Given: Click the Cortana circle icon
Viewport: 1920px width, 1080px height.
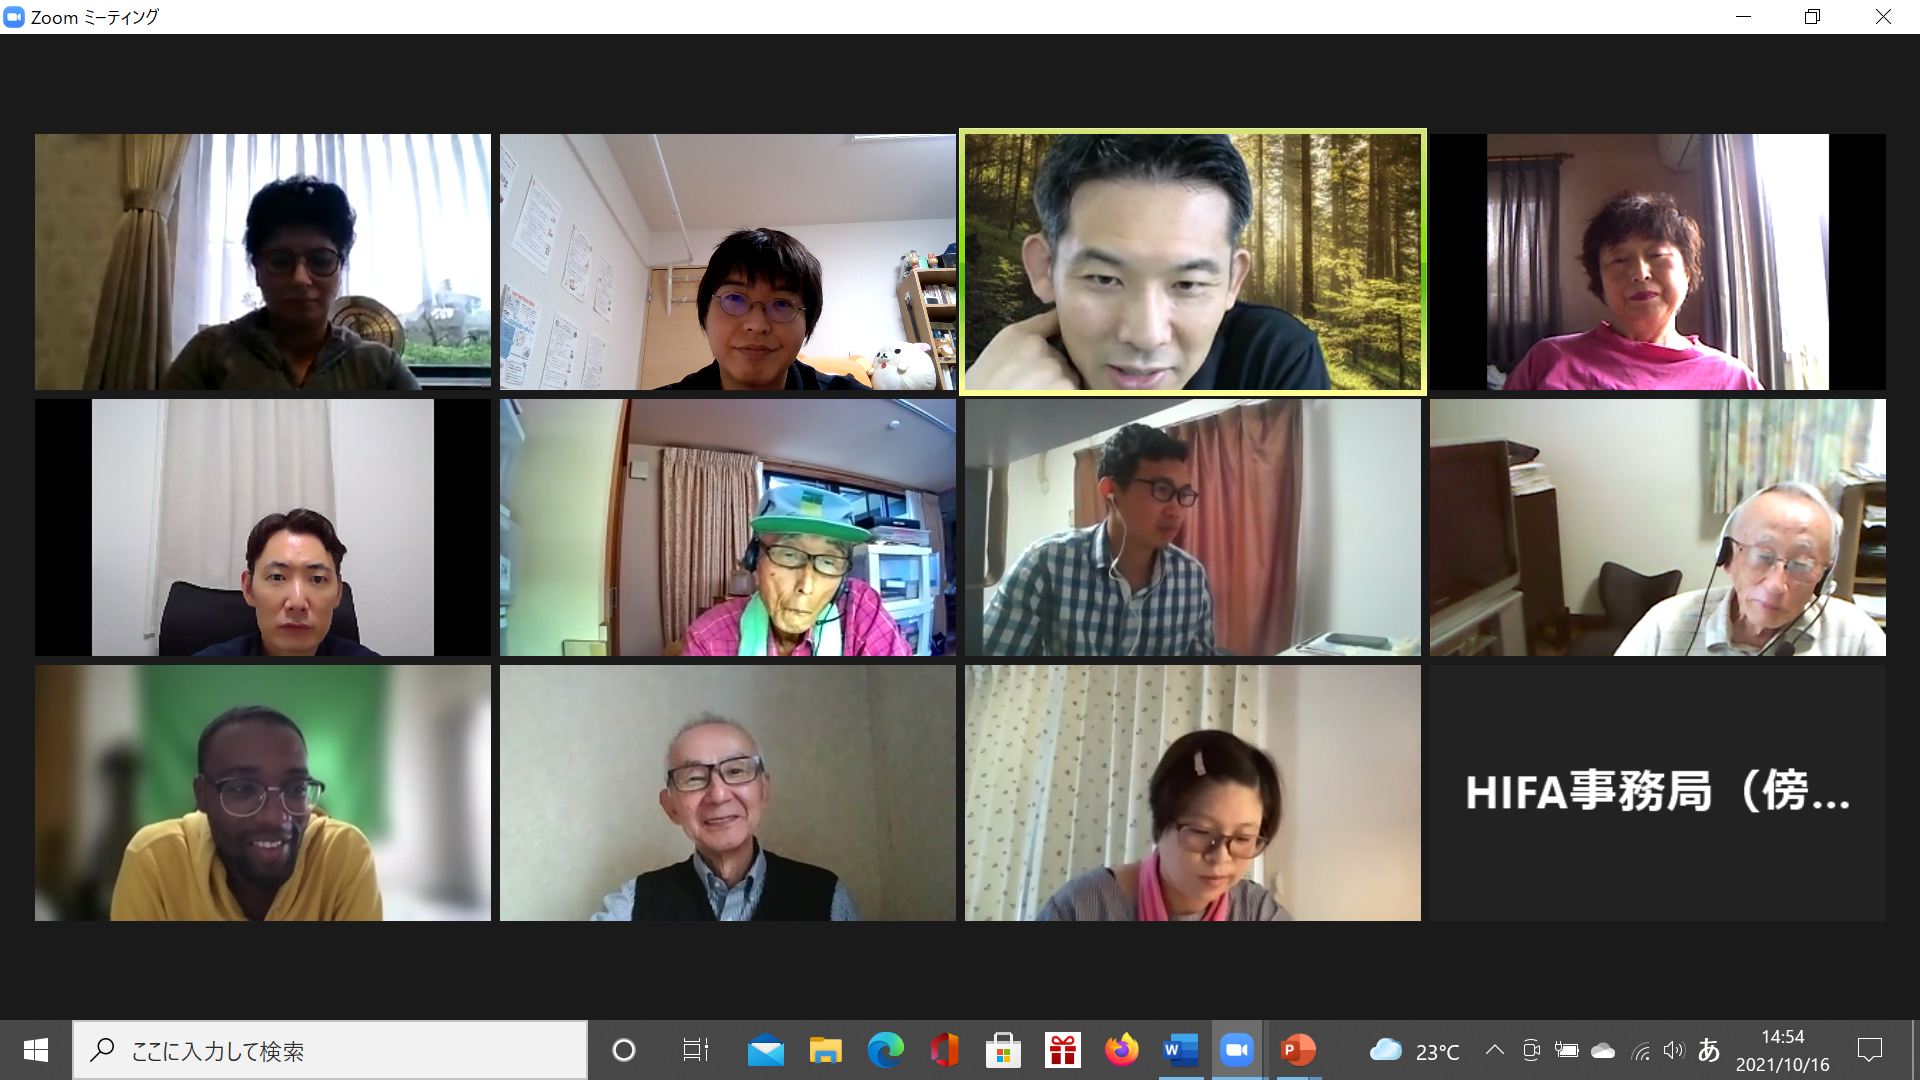Looking at the screenshot, I should pos(624,1050).
